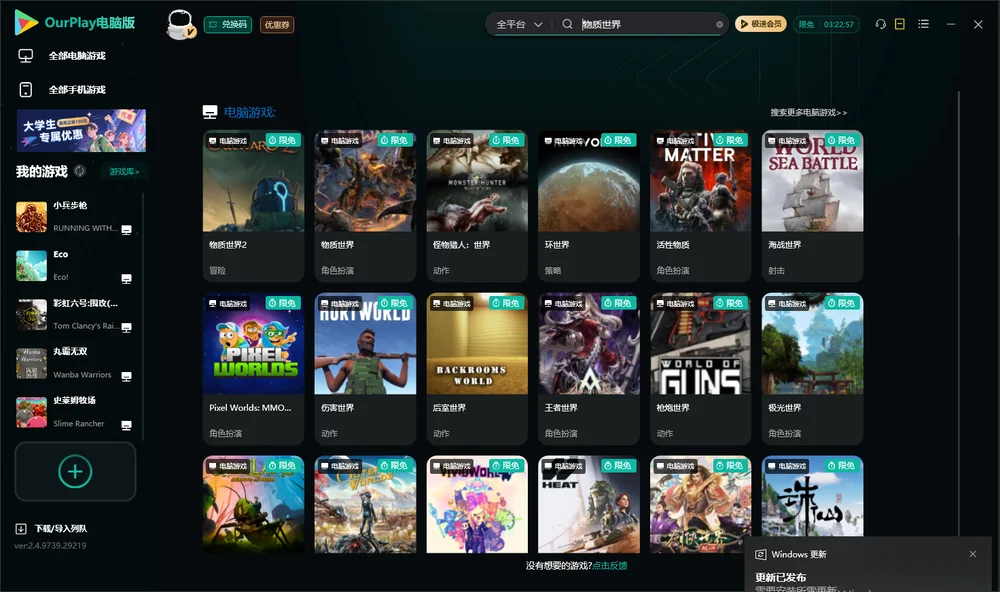Open the Pixel Worlds game card
Image resolution: width=1000 pixels, height=592 pixels.
coord(253,369)
